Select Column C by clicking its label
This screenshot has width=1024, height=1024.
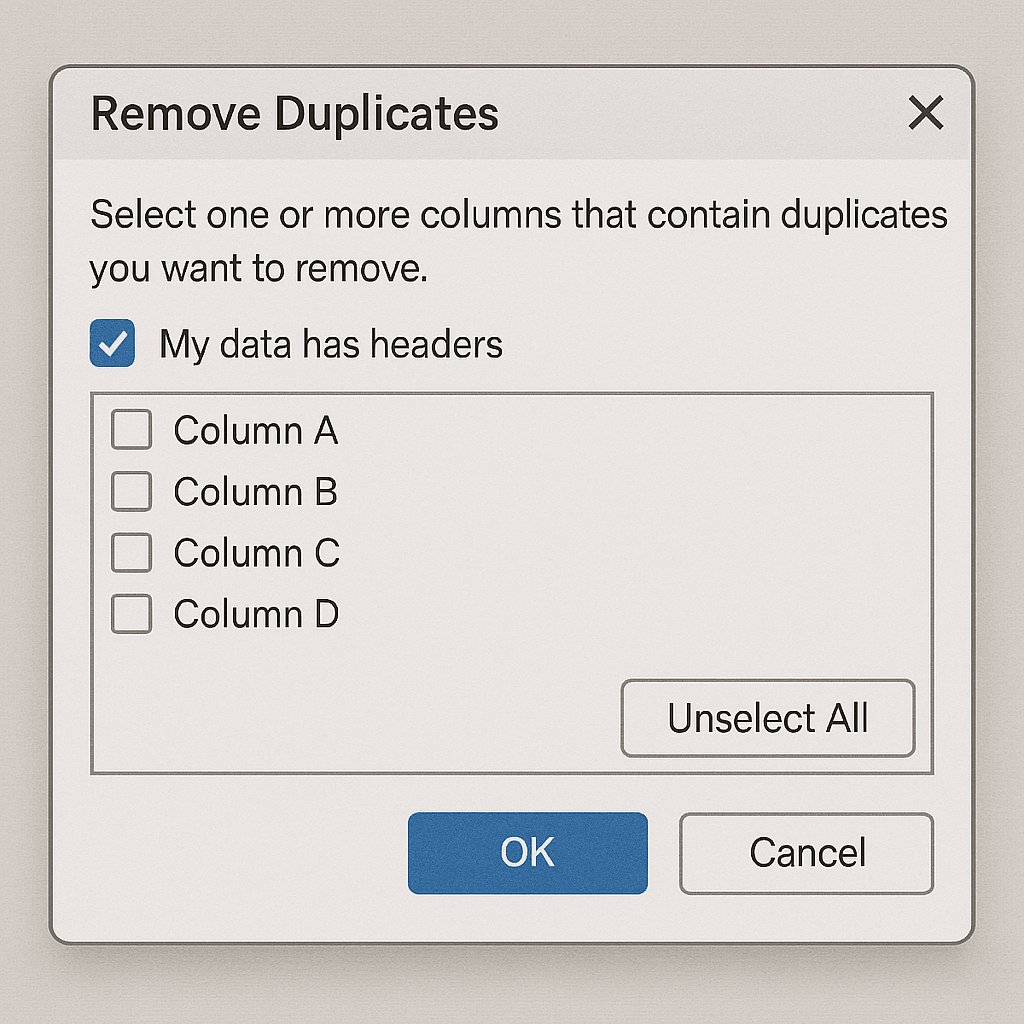pos(255,553)
